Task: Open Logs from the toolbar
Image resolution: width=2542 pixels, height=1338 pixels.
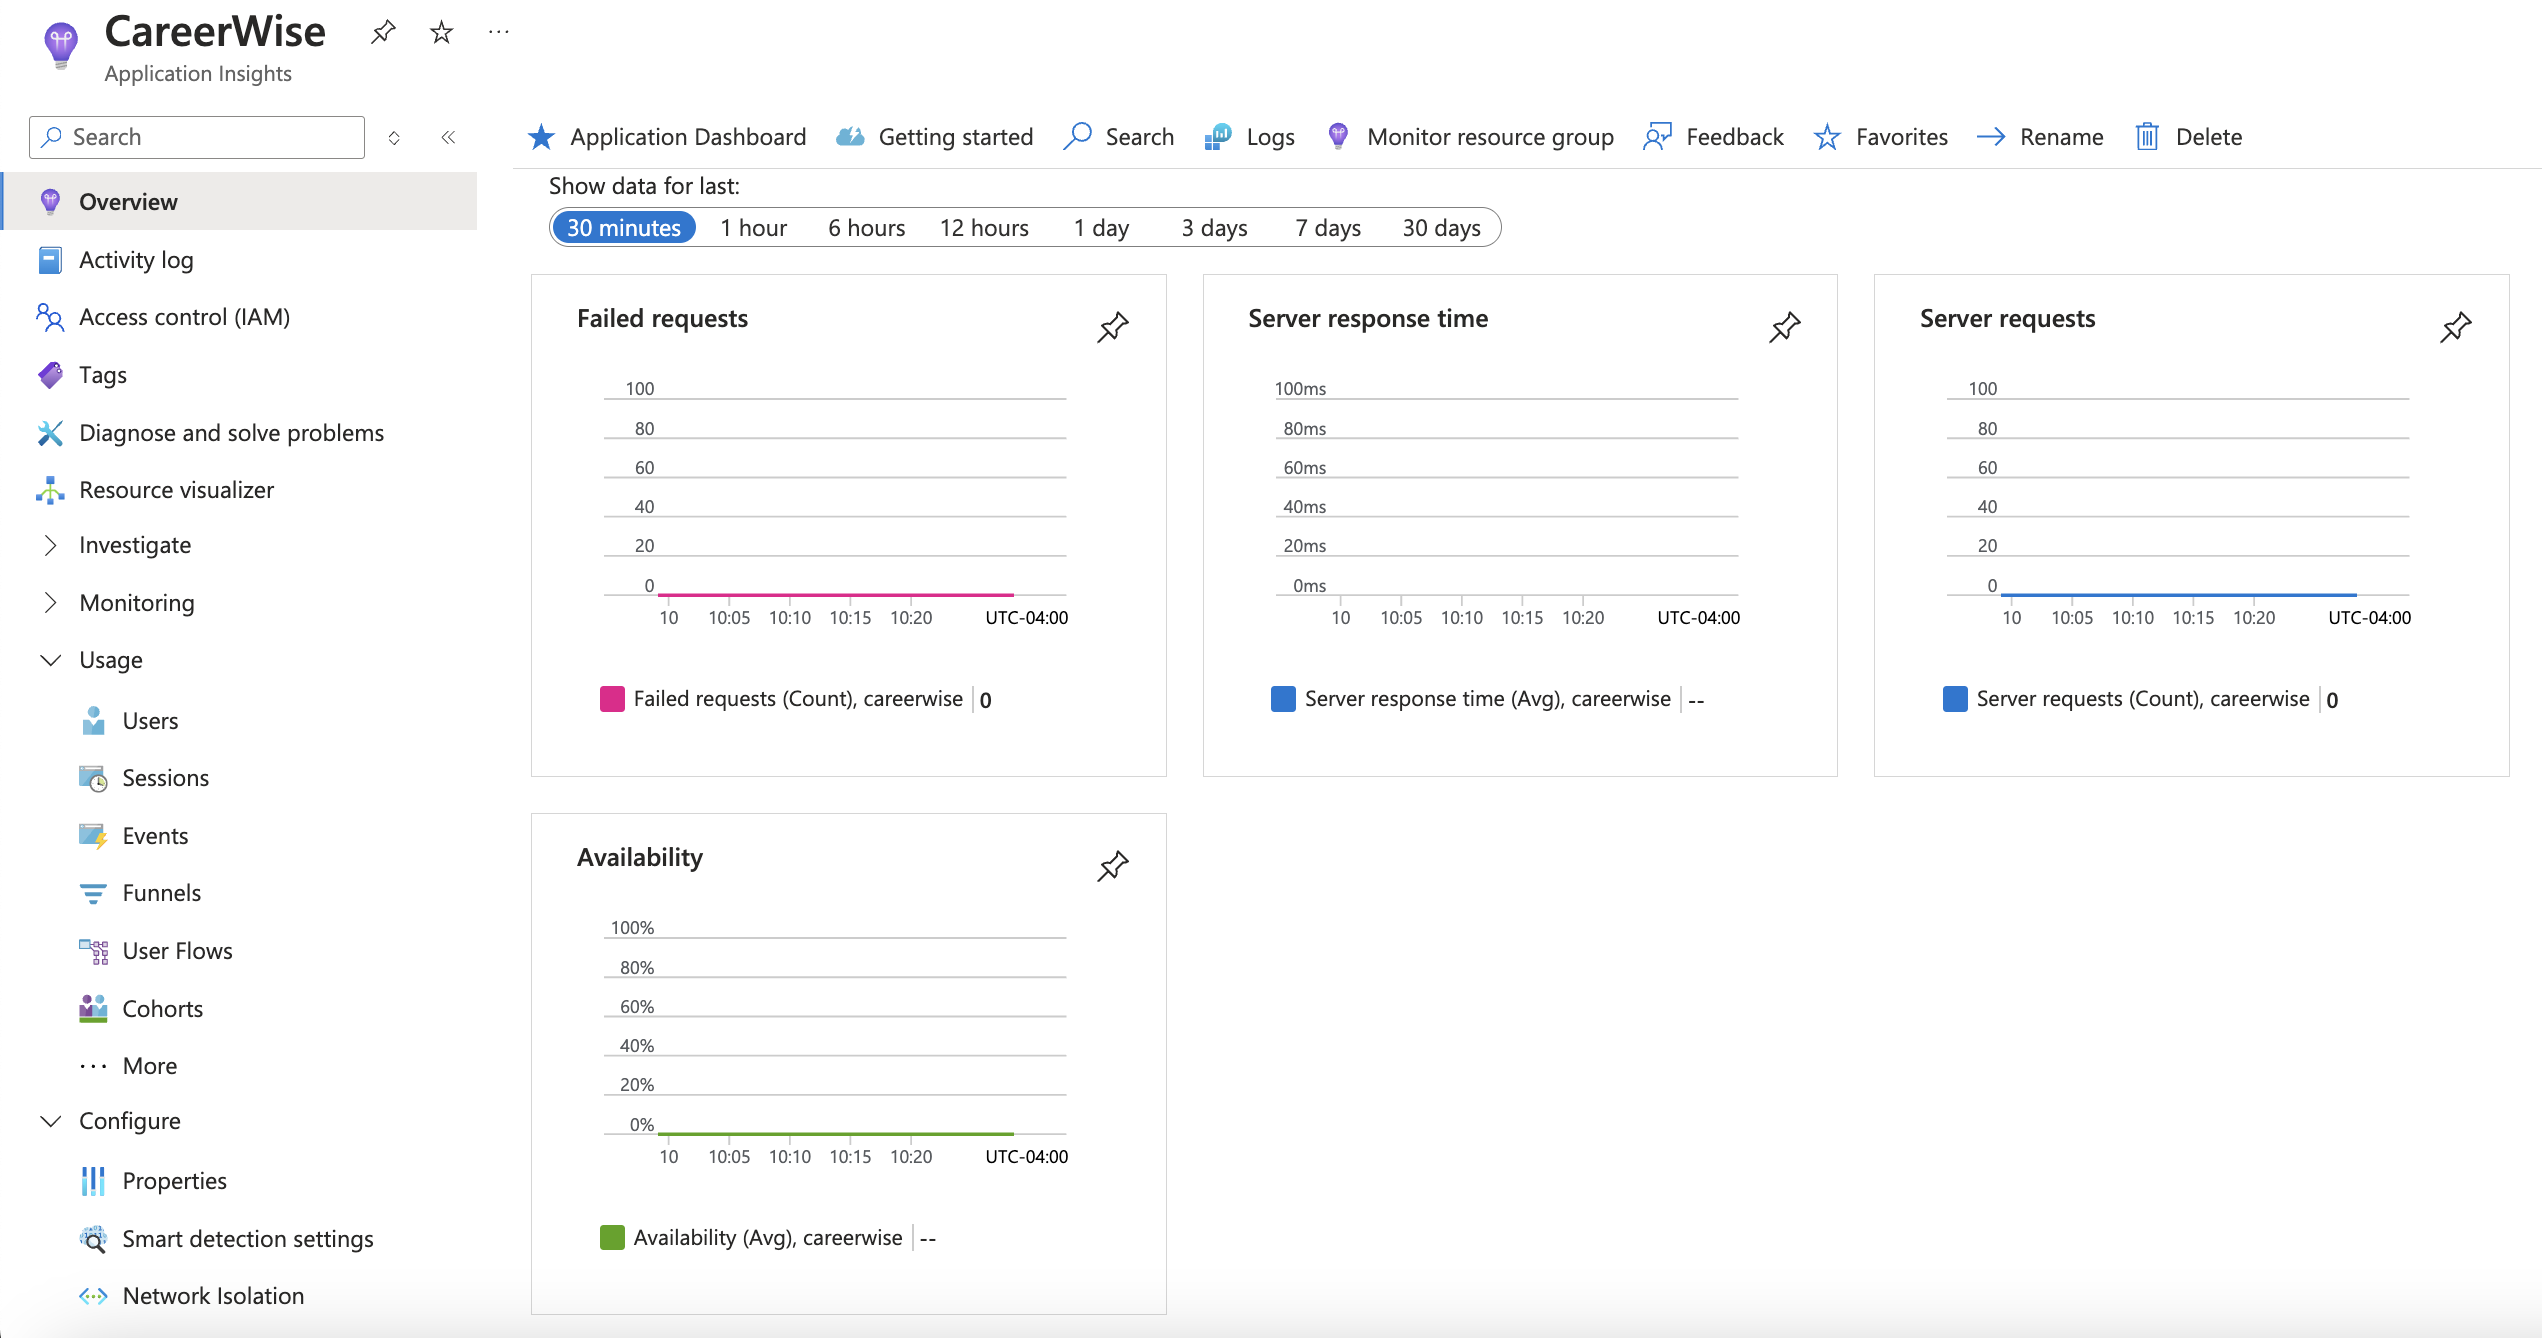Action: tap(1250, 137)
